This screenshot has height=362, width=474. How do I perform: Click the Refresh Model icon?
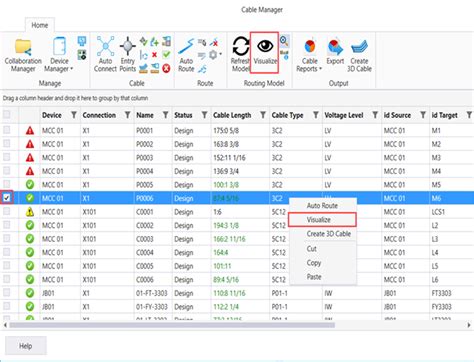pyautogui.click(x=240, y=53)
